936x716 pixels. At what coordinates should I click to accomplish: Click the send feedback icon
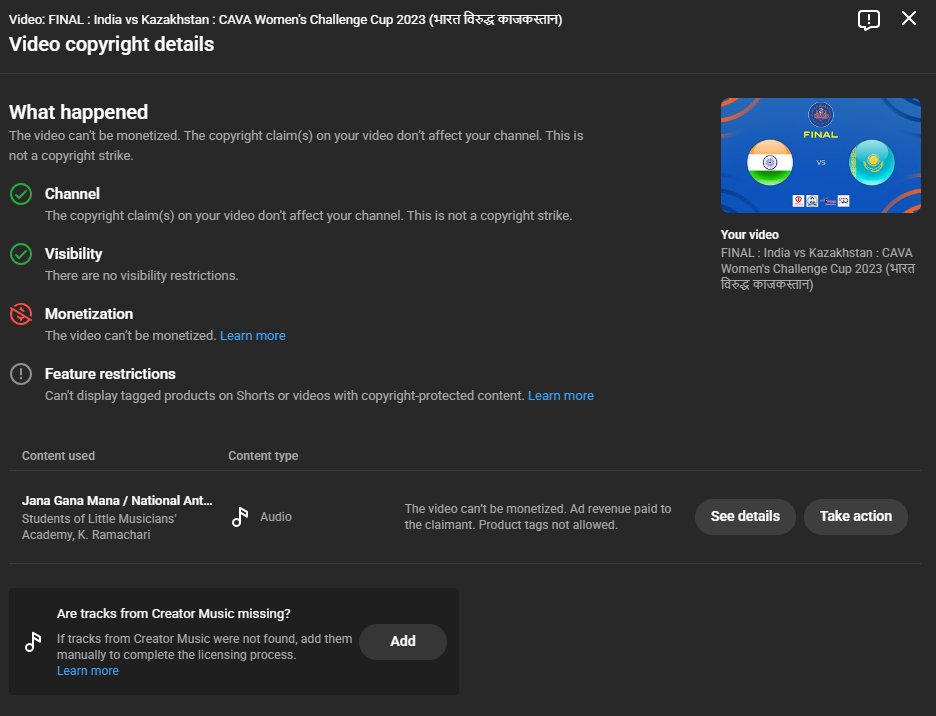tap(869, 20)
